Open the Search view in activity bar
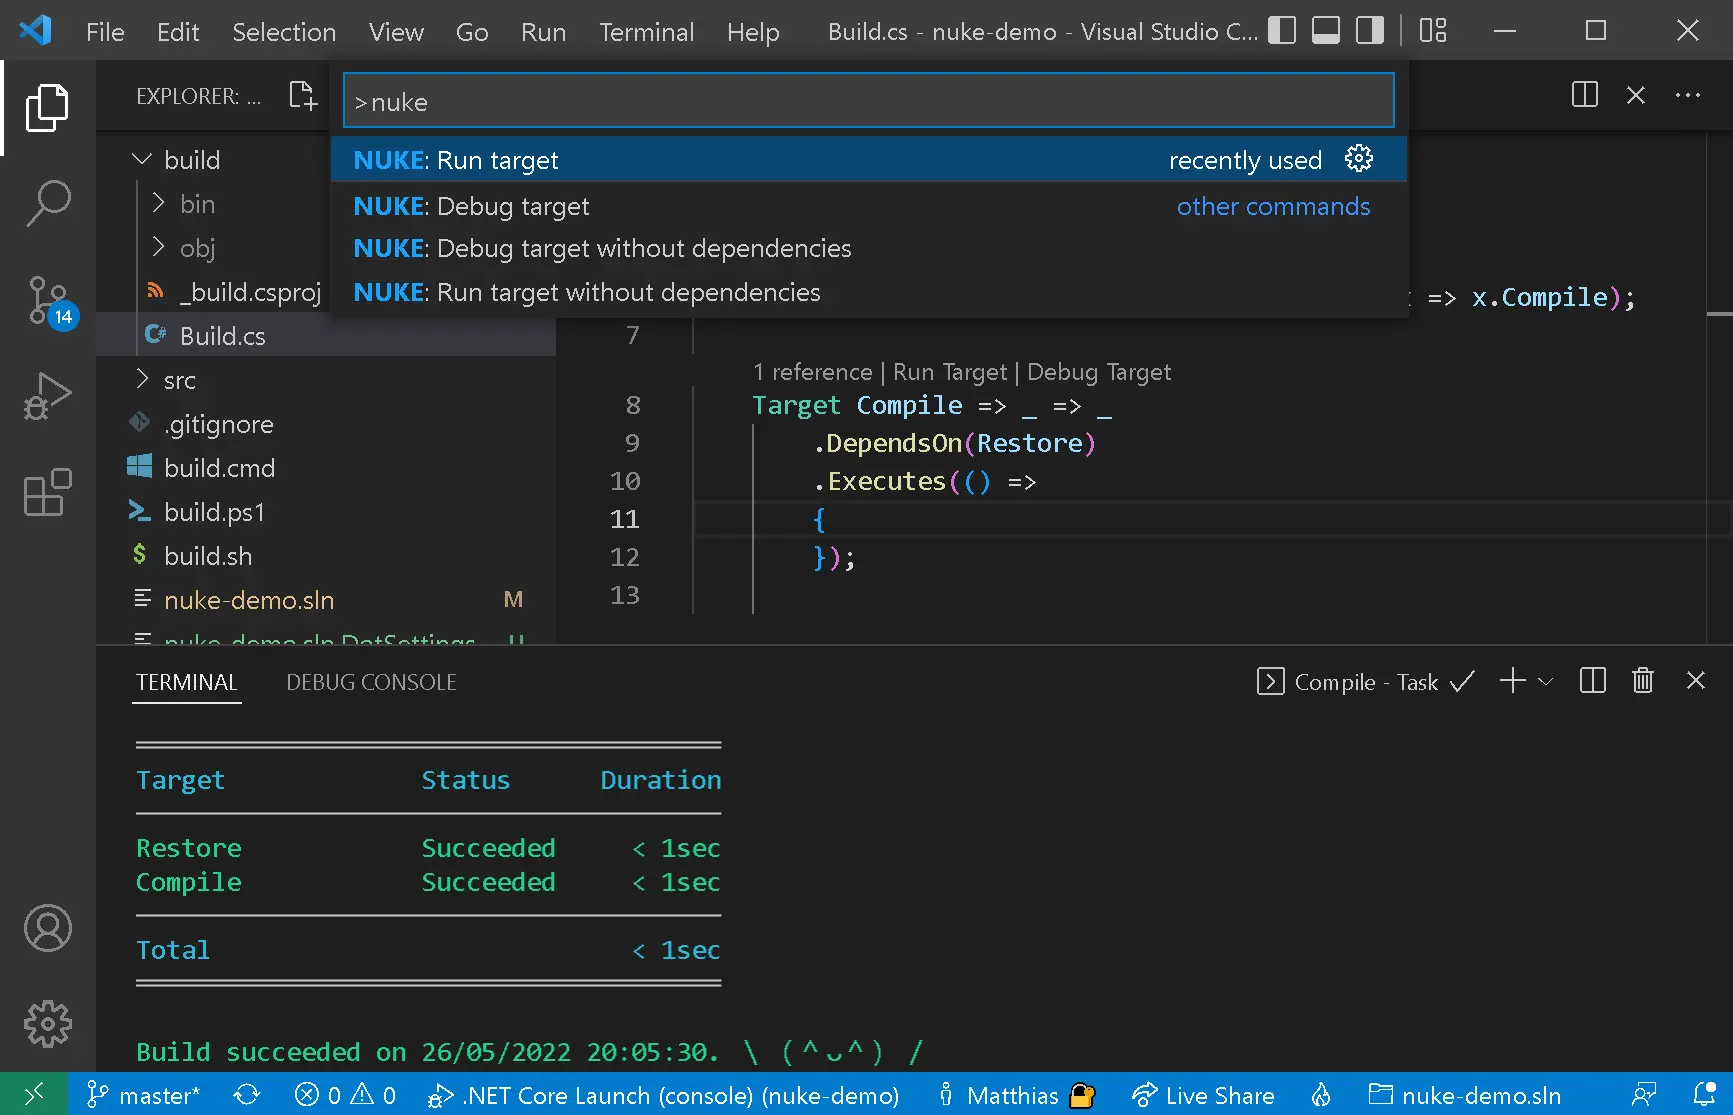Image resolution: width=1733 pixels, height=1115 pixels. [47, 203]
